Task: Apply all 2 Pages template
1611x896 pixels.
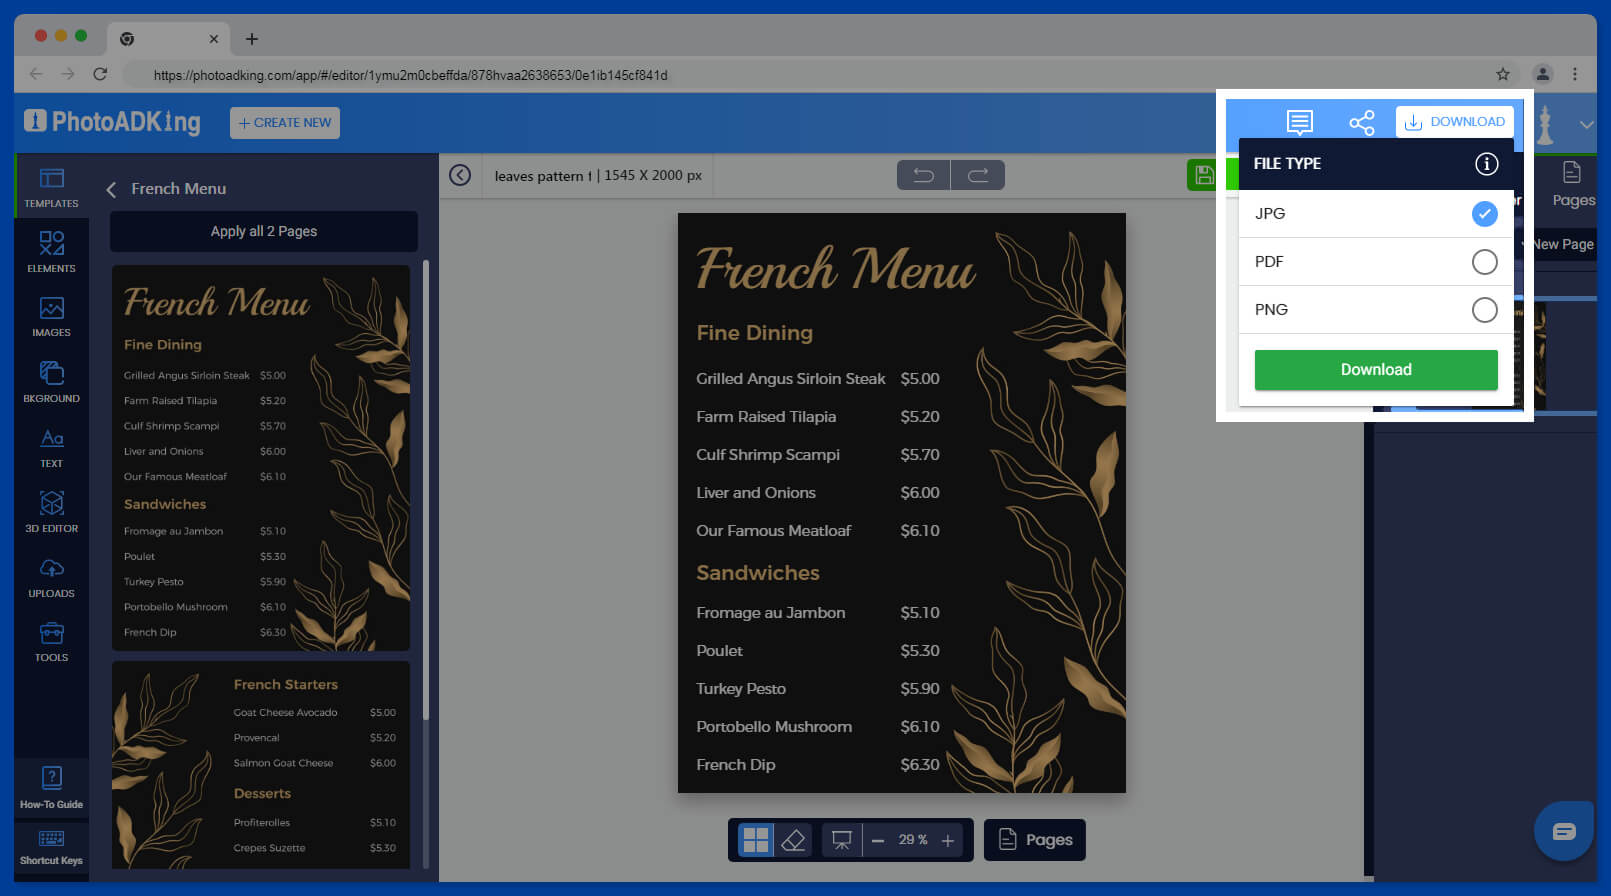Action: click(264, 231)
